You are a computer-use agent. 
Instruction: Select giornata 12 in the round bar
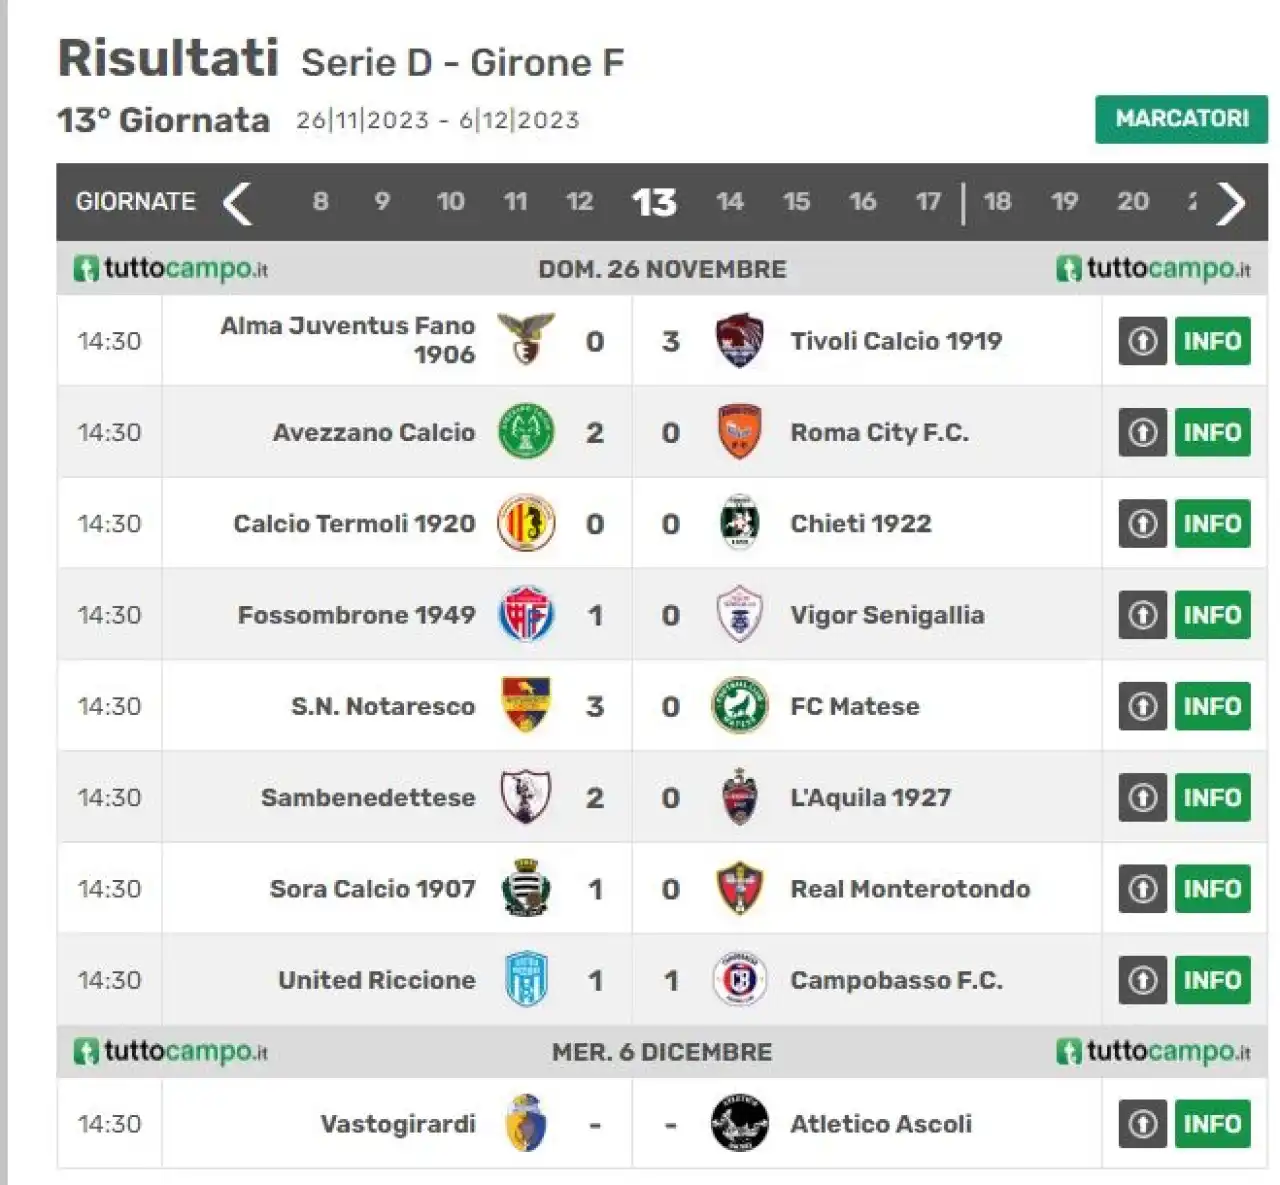click(x=579, y=202)
